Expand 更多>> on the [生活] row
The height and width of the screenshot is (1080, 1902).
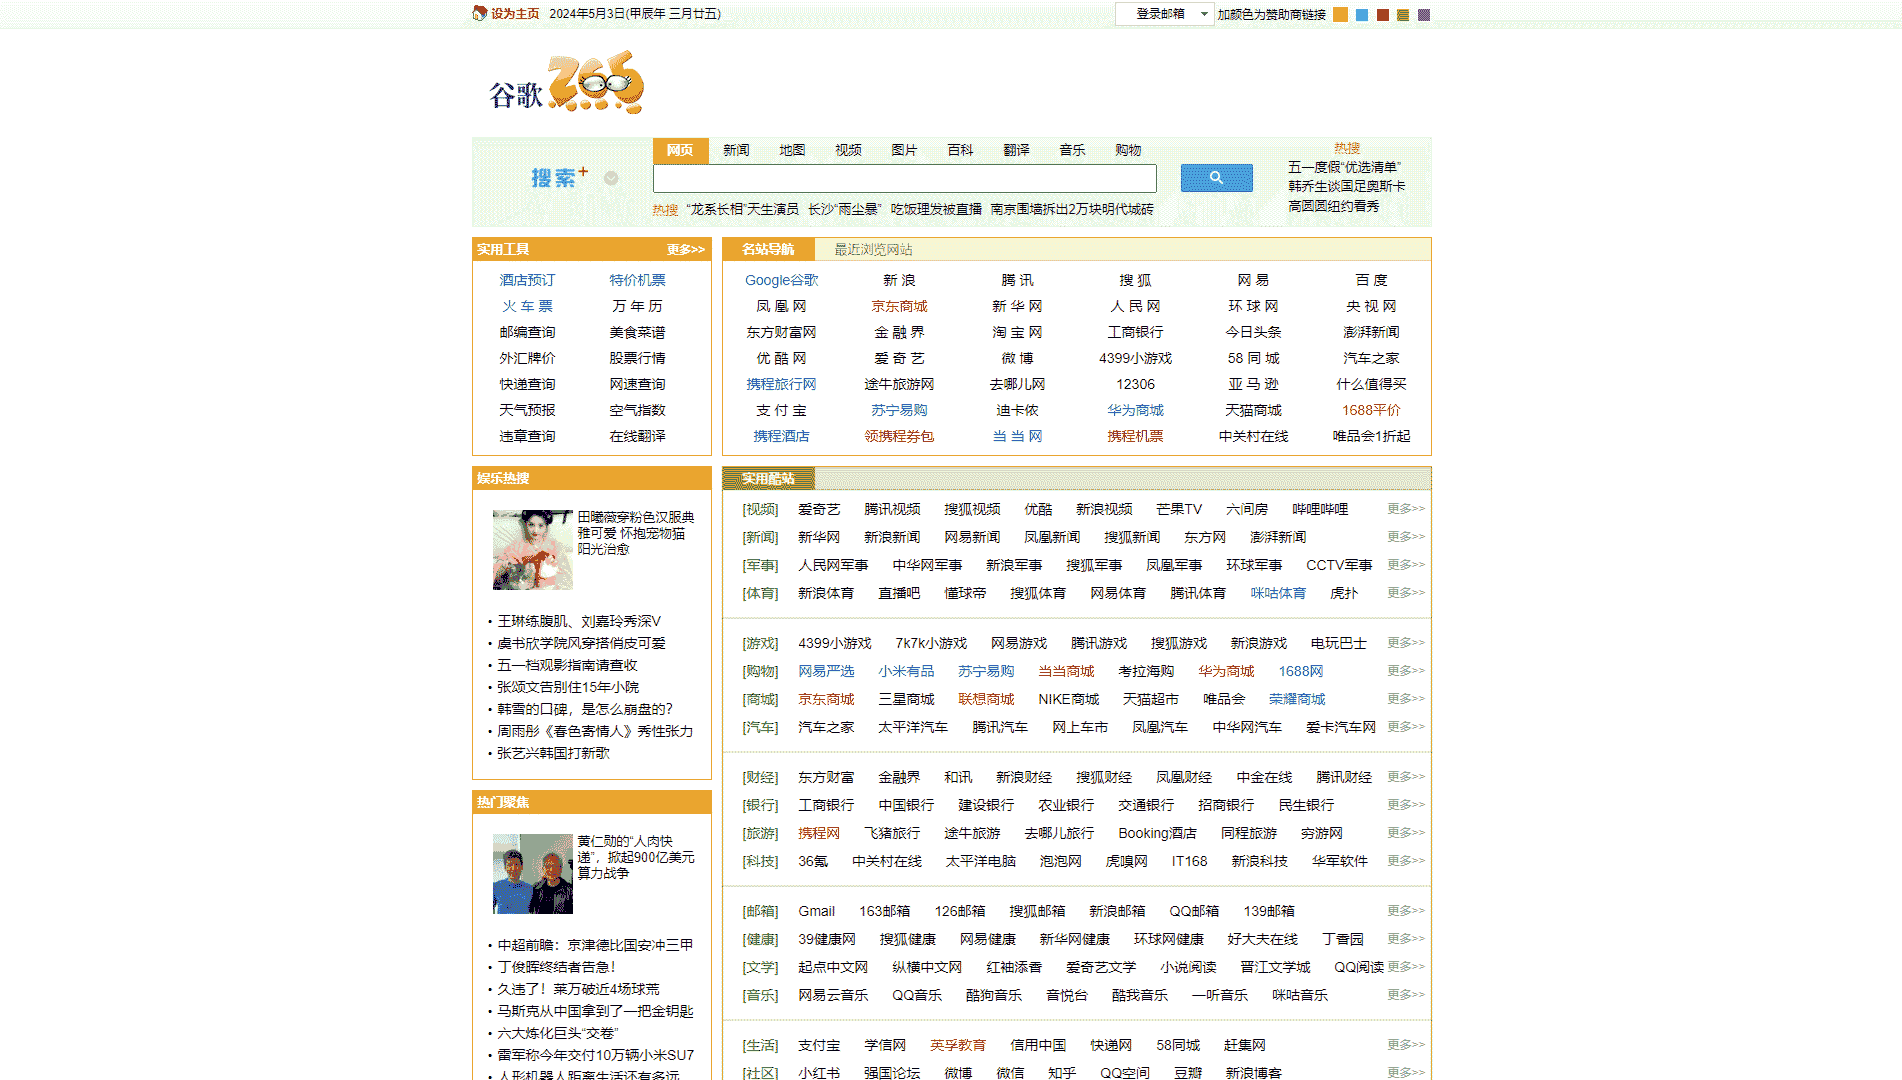1406,1045
